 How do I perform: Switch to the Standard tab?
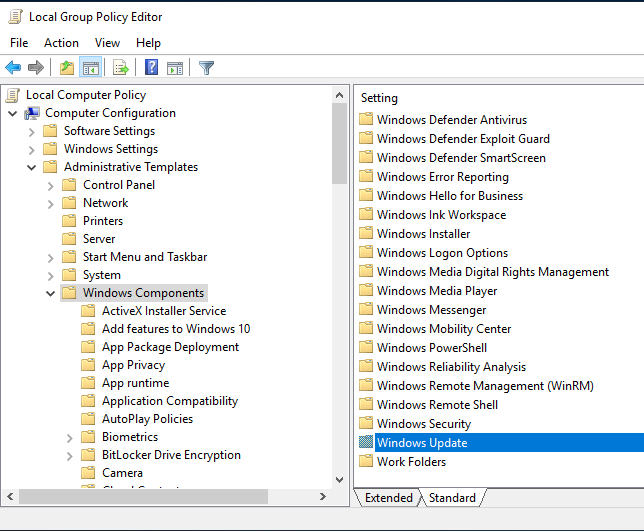[x=452, y=498]
